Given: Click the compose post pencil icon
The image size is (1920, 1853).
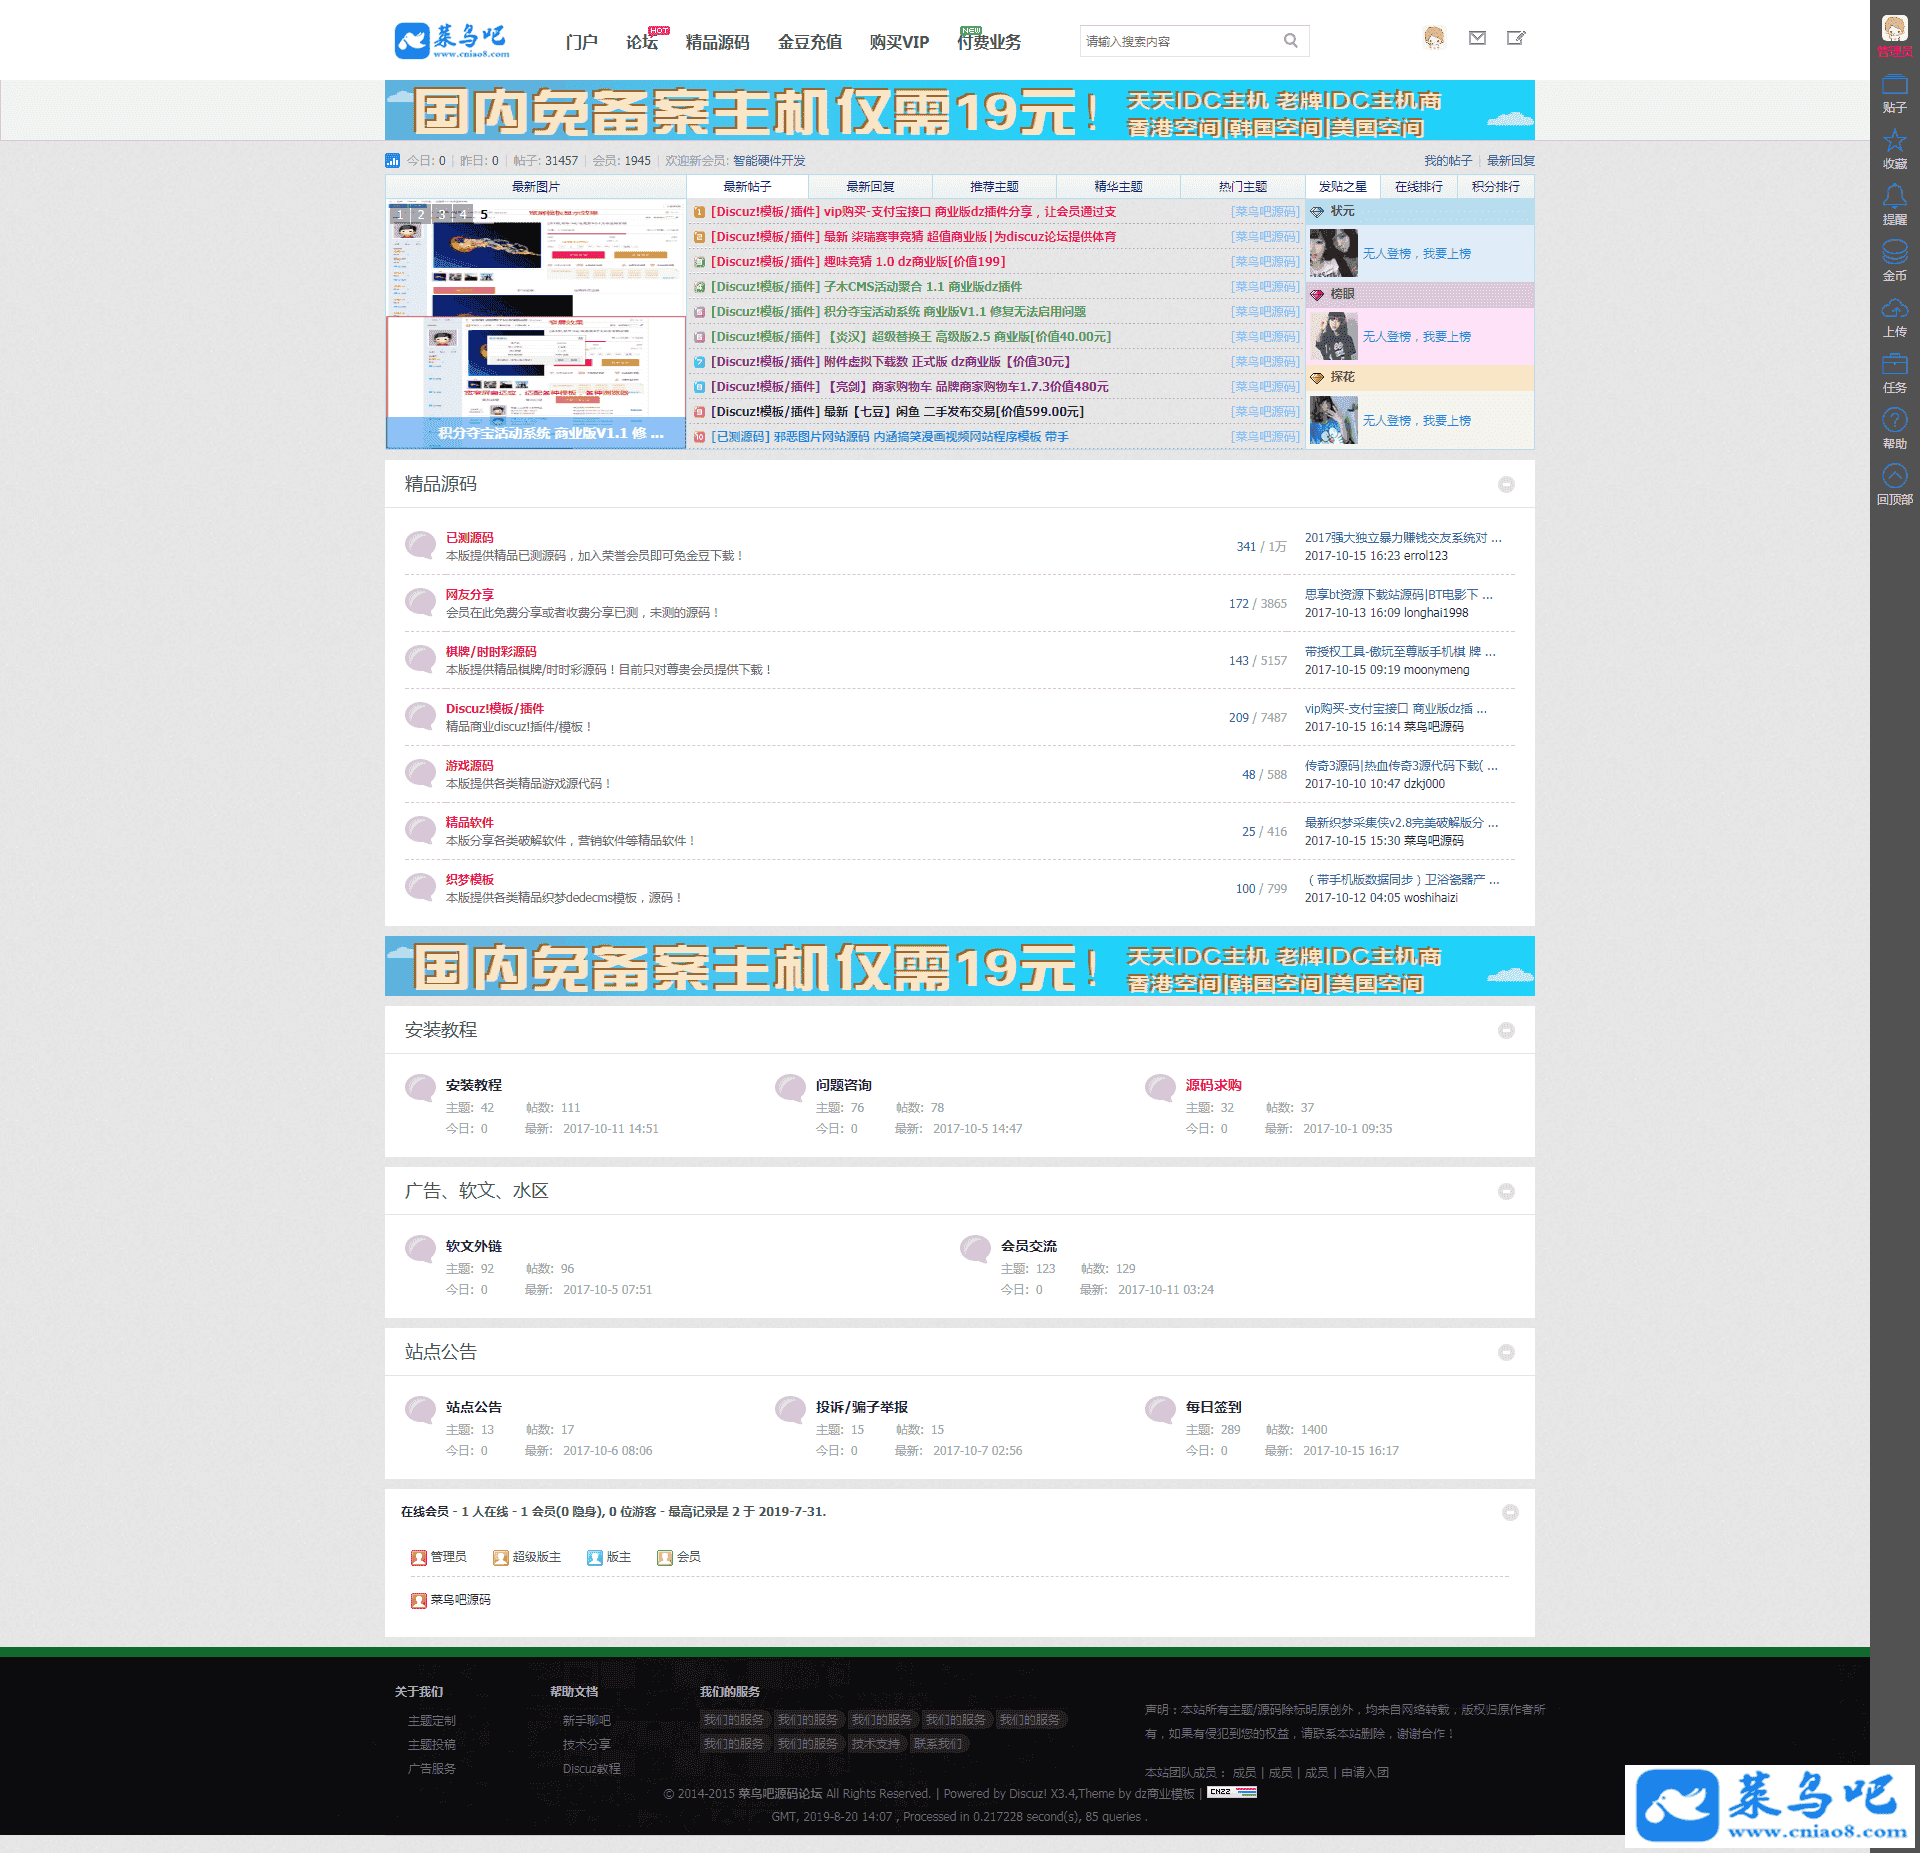Looking at the screenshot, I should click(1516, 38).
